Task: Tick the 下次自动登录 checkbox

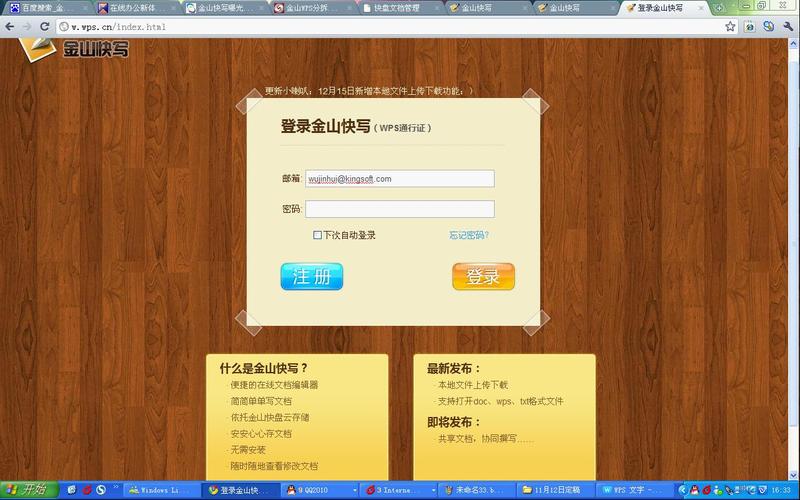Action: tap(317, 235)
